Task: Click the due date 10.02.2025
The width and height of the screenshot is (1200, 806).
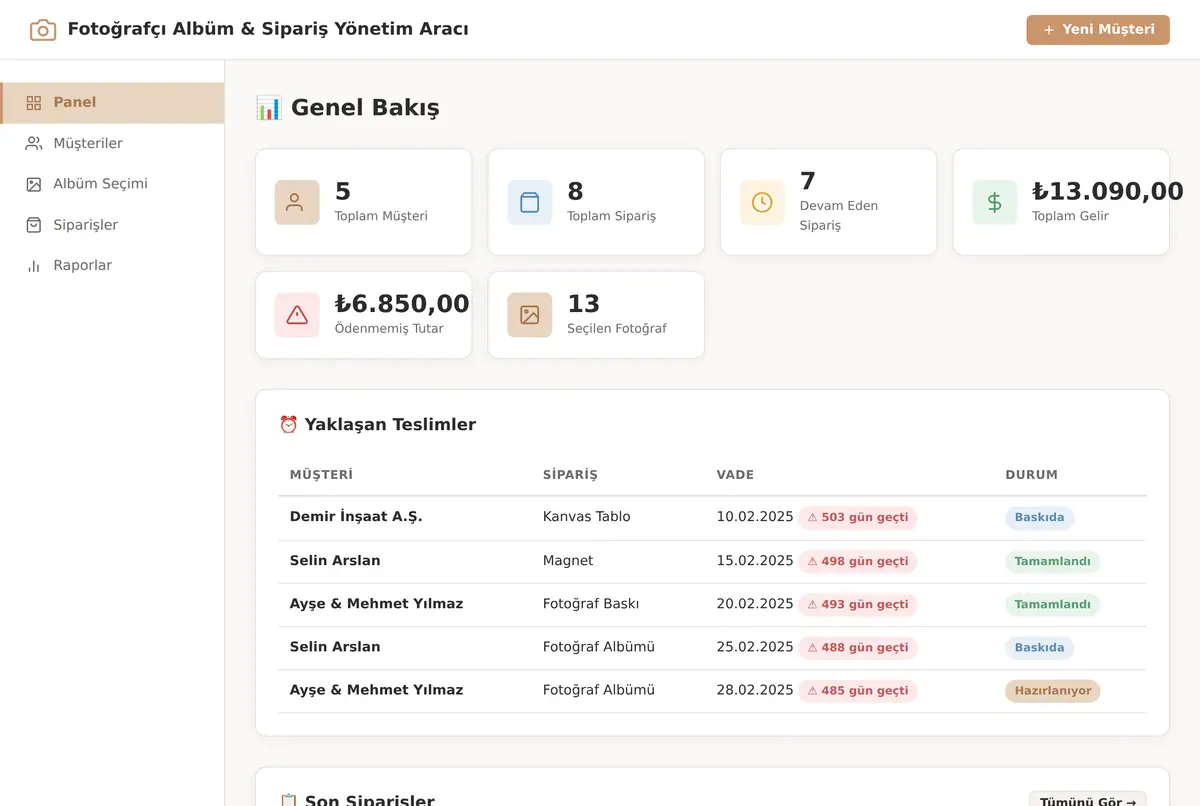Action: pos(755,517)
